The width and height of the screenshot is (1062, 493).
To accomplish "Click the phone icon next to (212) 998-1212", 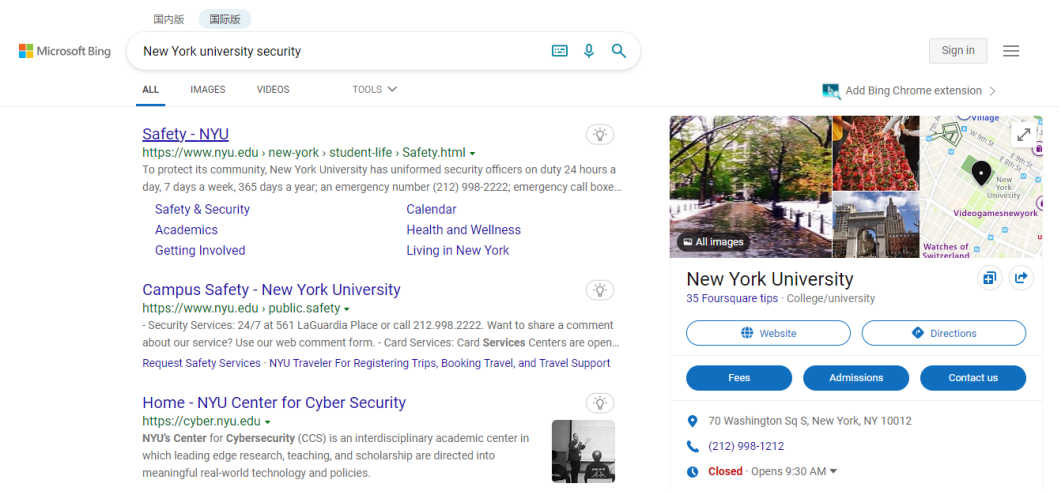I will click(x=692, y=446).
